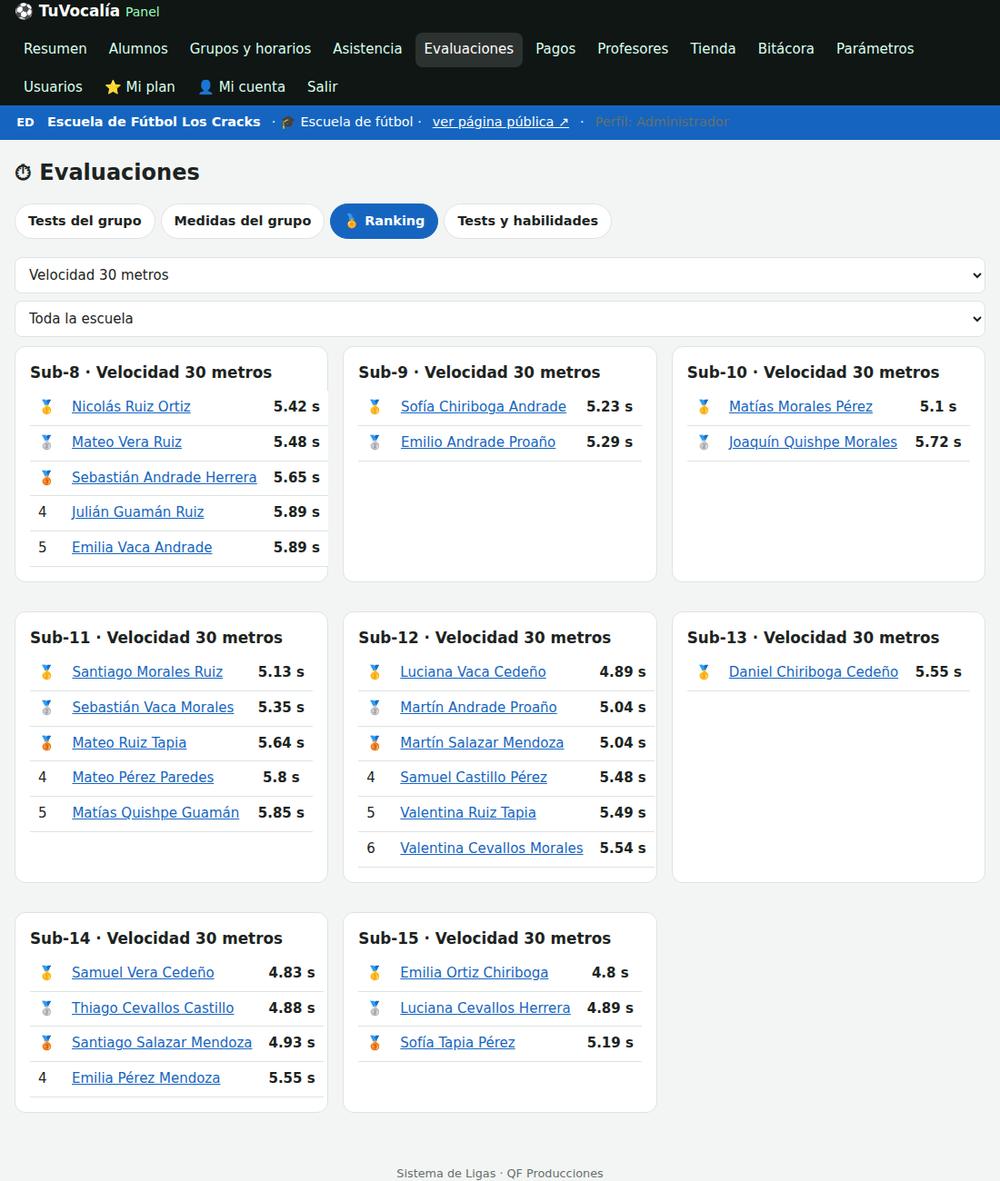Viewport: 1000px width, 1181px height.
Task: Click gold medal icon for Sofía Chiriboga Andrade
Action: 375,407
